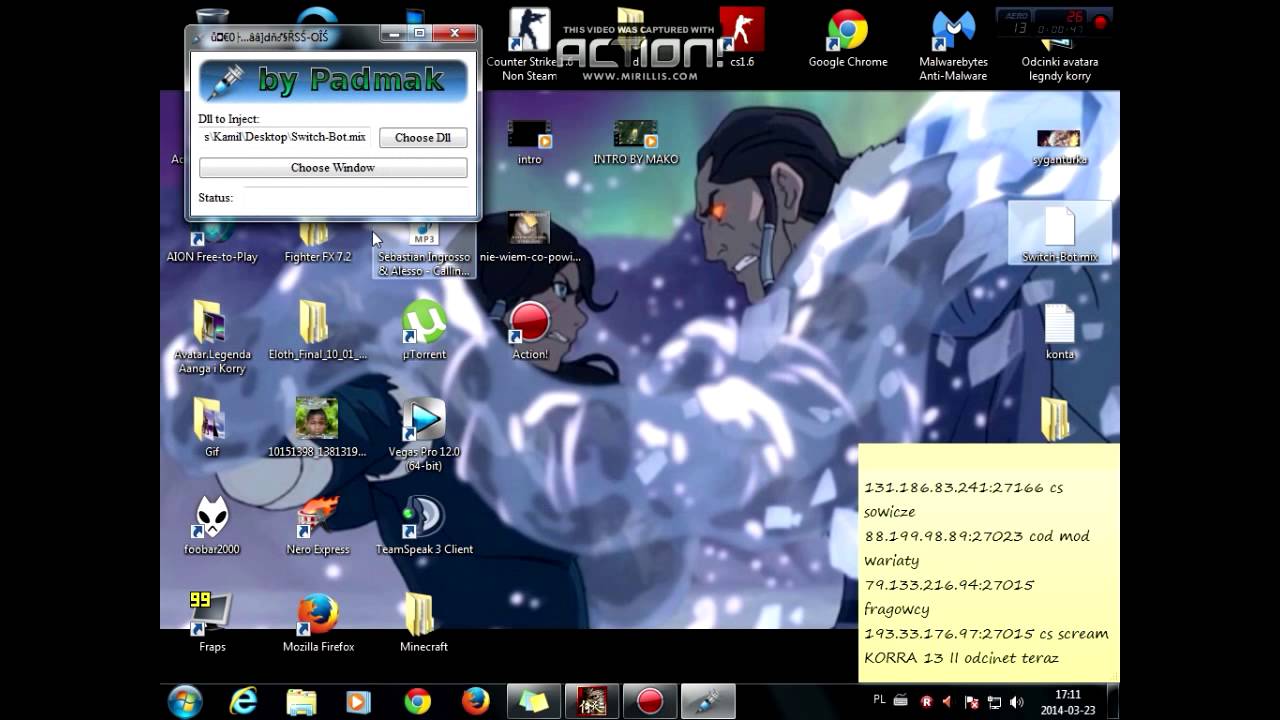Image resolution: width=1280 pixels, height=720 pixels.
Task: Open the Nero Express desktop shortcut
Action: (318, 526)
